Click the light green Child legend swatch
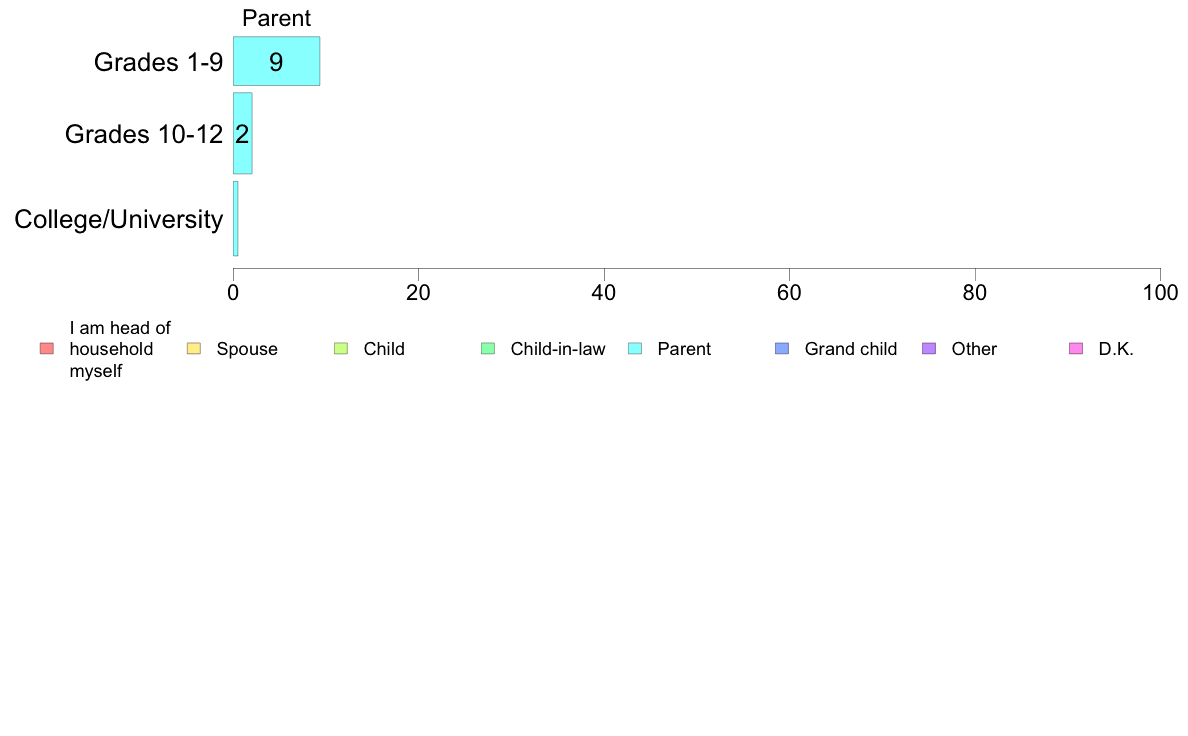This screenshot has width=1188, height=736. (x=341, y=348)
